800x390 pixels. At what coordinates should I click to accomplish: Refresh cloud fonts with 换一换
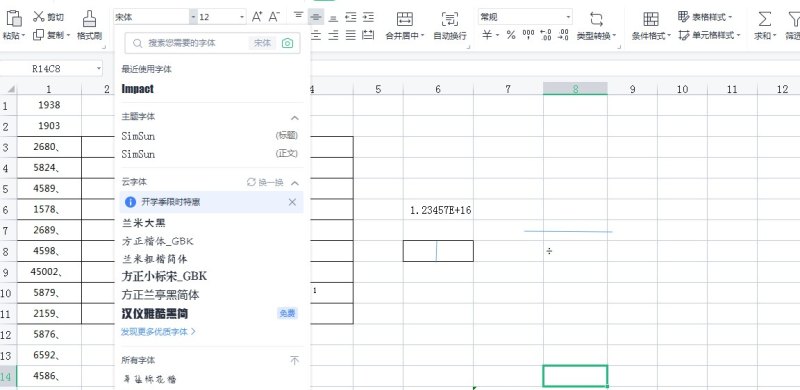coord(265,182)
